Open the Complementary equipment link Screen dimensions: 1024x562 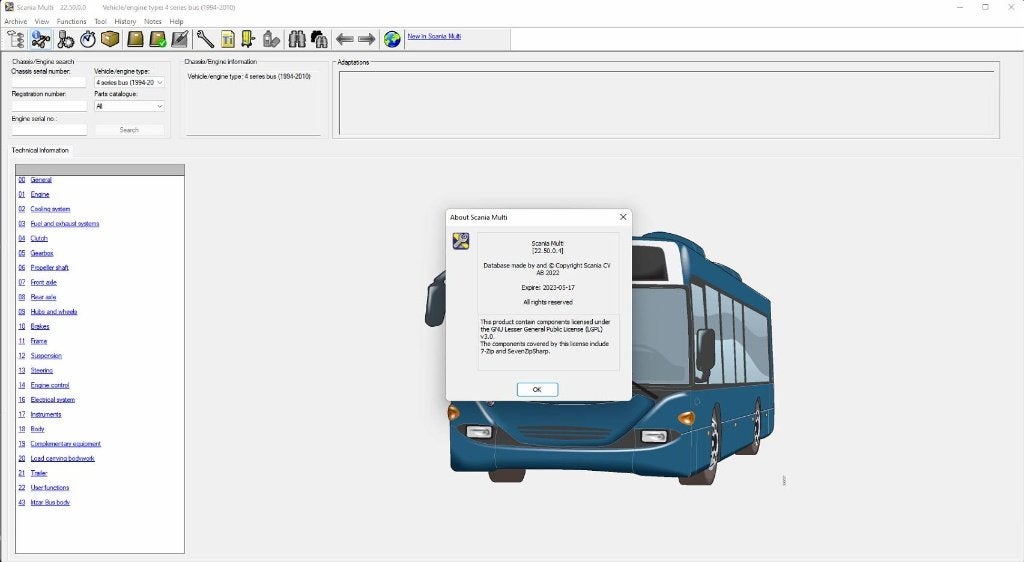click(x=65, y=444)
